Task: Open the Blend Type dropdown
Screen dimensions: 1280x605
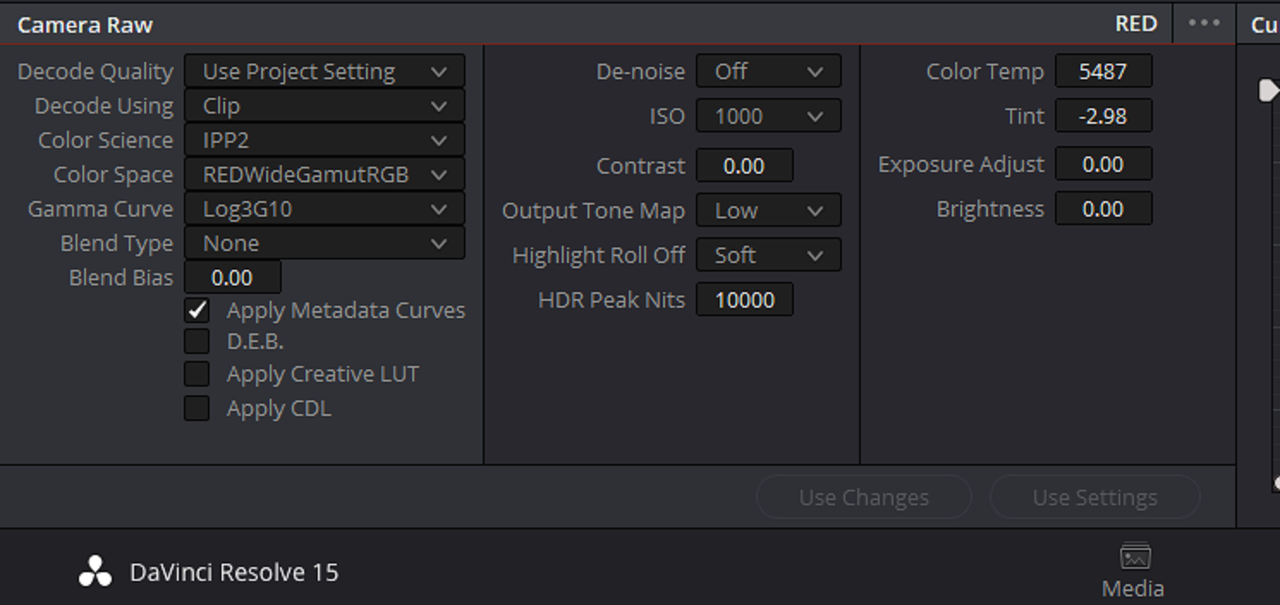Action: click(325, 243)
